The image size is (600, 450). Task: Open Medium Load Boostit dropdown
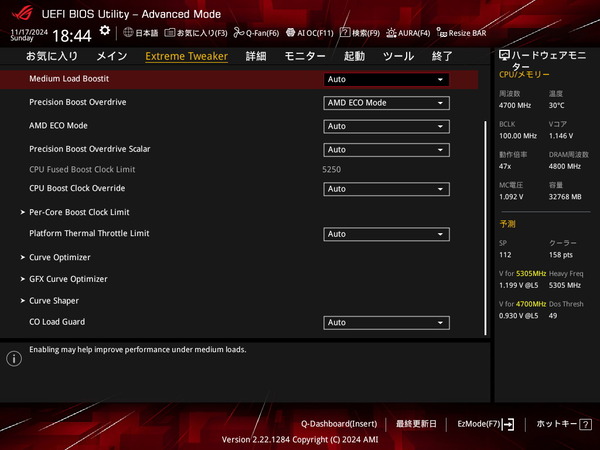(x=386, y=80)
